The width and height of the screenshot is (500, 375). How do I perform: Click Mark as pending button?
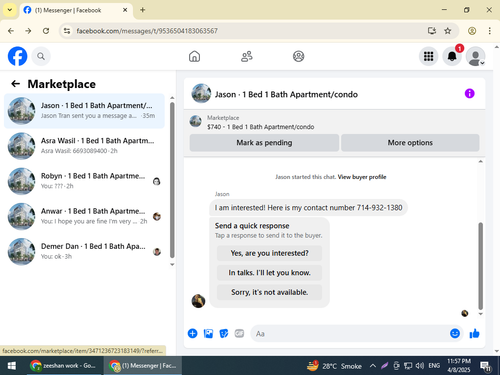[x=264, y=143]
